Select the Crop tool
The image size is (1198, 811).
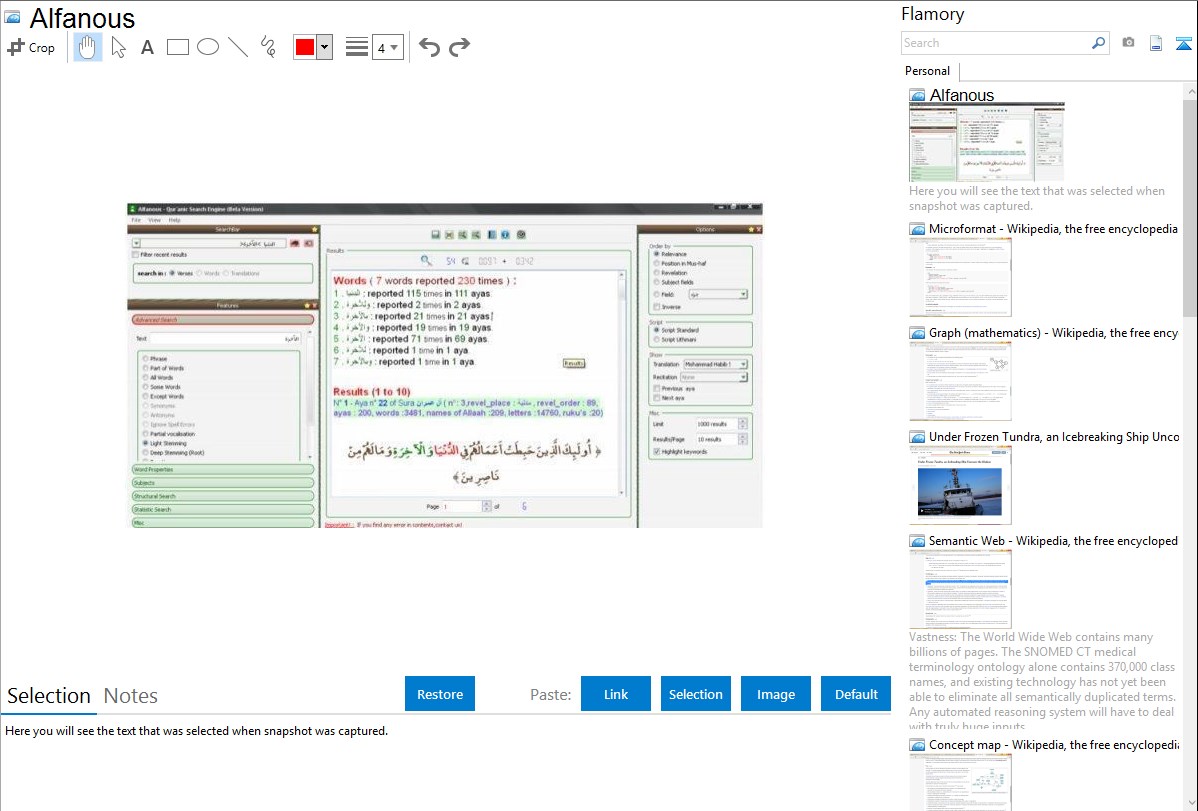point(31,47)
